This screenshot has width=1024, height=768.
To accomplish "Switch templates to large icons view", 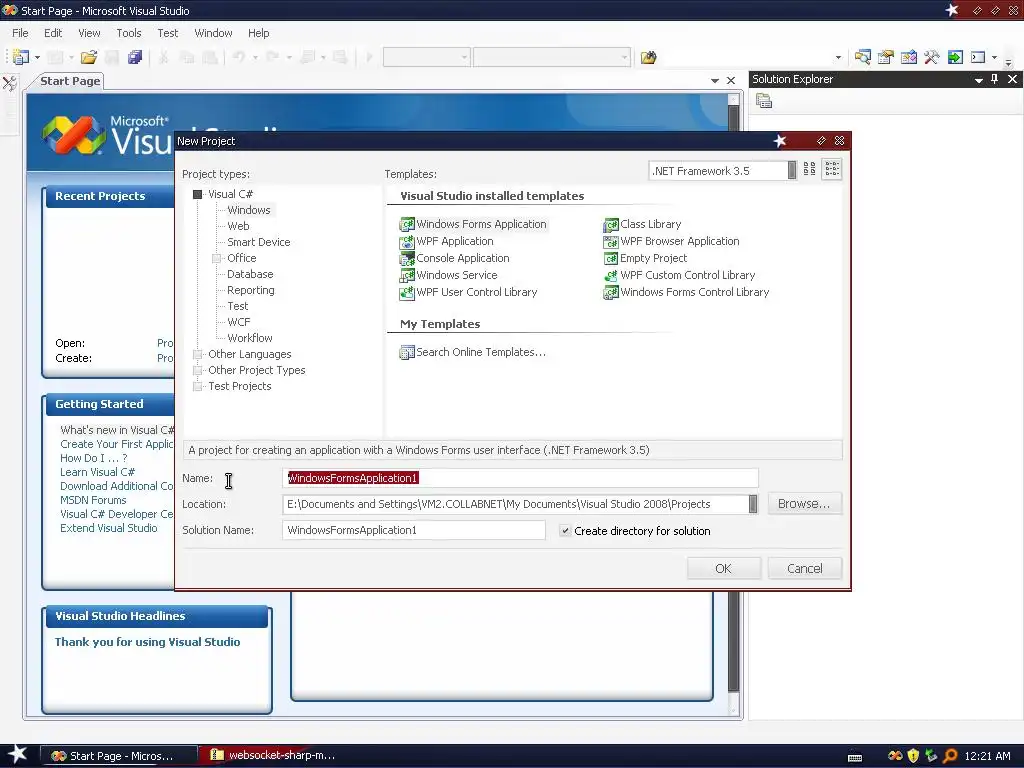I will pyautogui.click(x=809, y=169).
